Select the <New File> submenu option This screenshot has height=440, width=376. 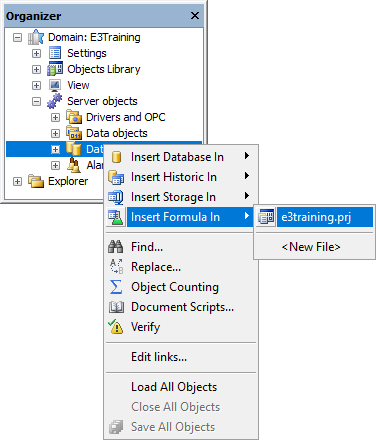(311, 247)
